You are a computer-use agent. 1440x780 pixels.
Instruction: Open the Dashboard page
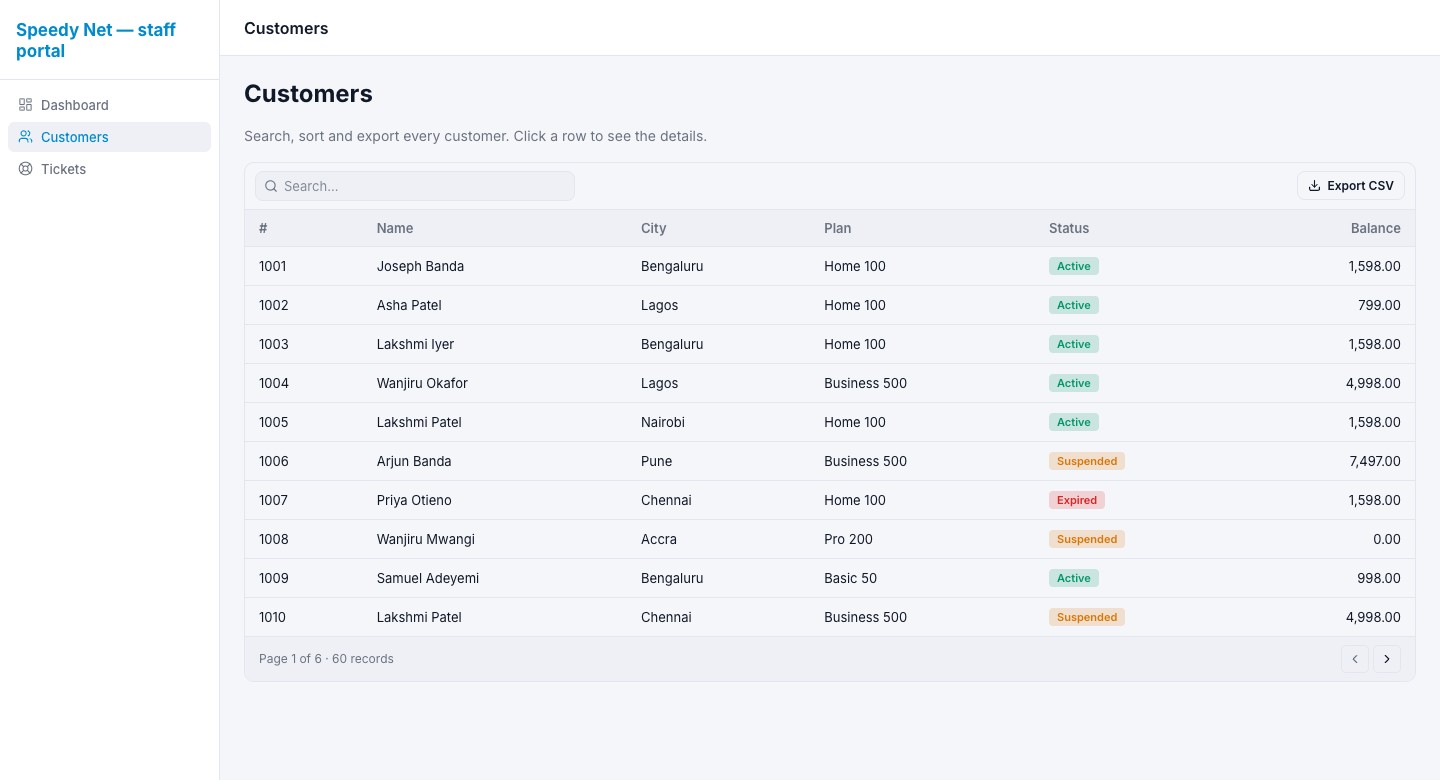coord(109,105)
